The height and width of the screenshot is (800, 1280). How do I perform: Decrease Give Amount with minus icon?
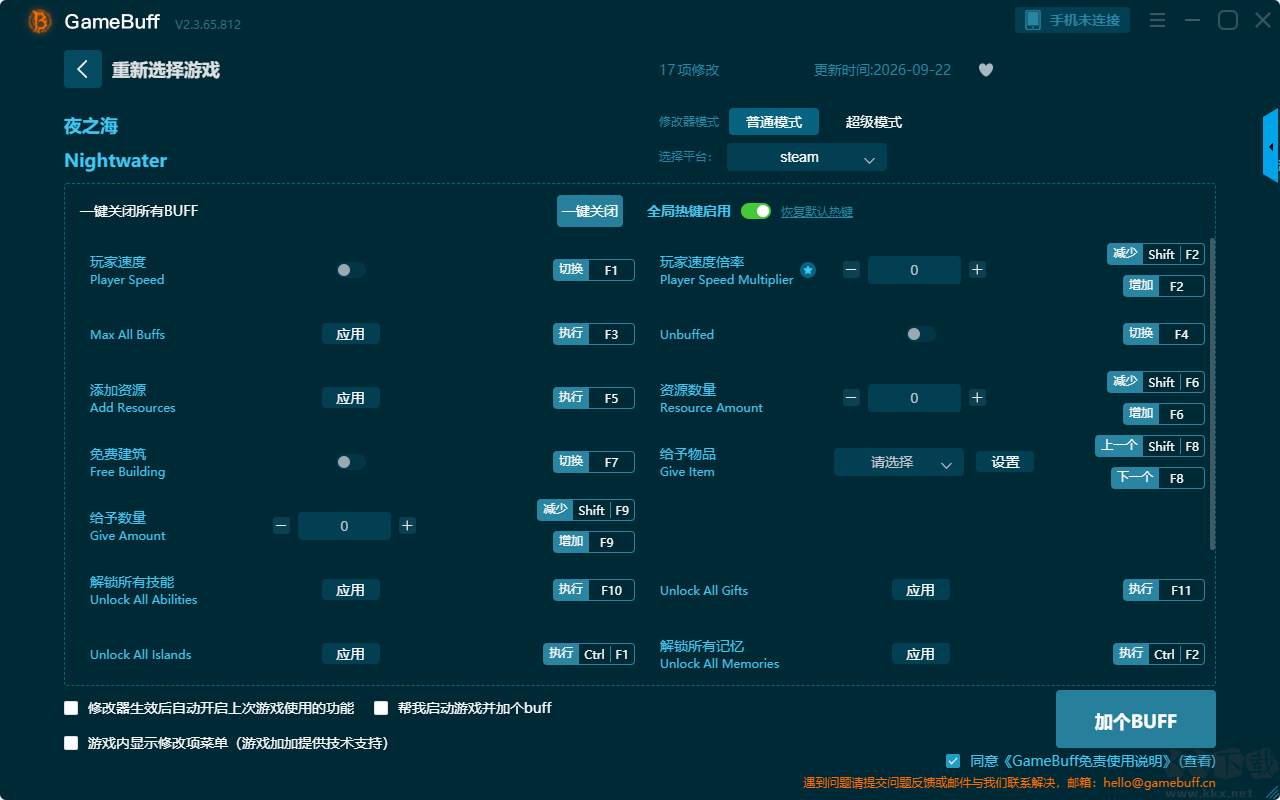(281, 526)
